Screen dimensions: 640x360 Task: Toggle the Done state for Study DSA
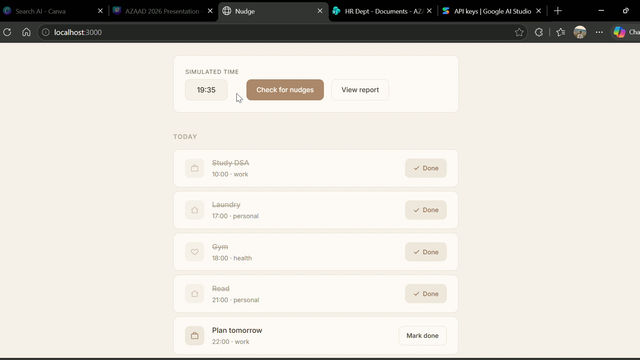pyautogui.click(x=426, y=168)
